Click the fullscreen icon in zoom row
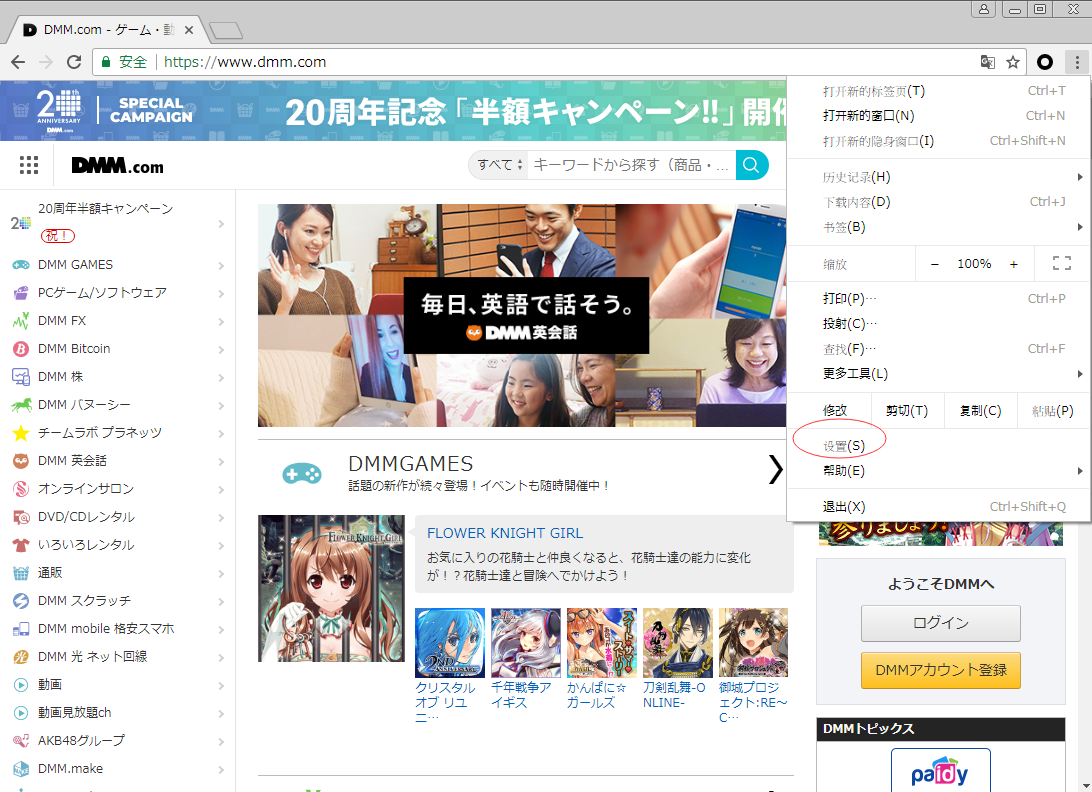This screenshot has width=1092, height=792. [1061, 264]
